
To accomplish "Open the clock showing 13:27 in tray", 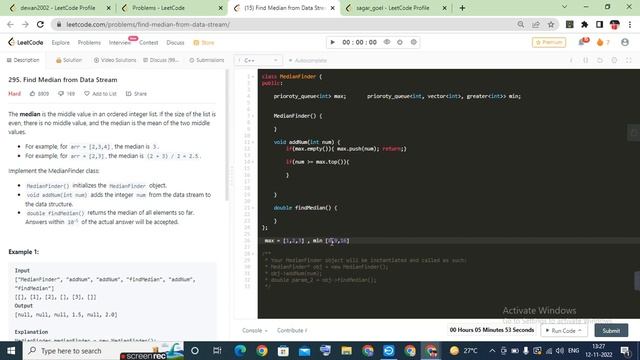I will 598,350.
